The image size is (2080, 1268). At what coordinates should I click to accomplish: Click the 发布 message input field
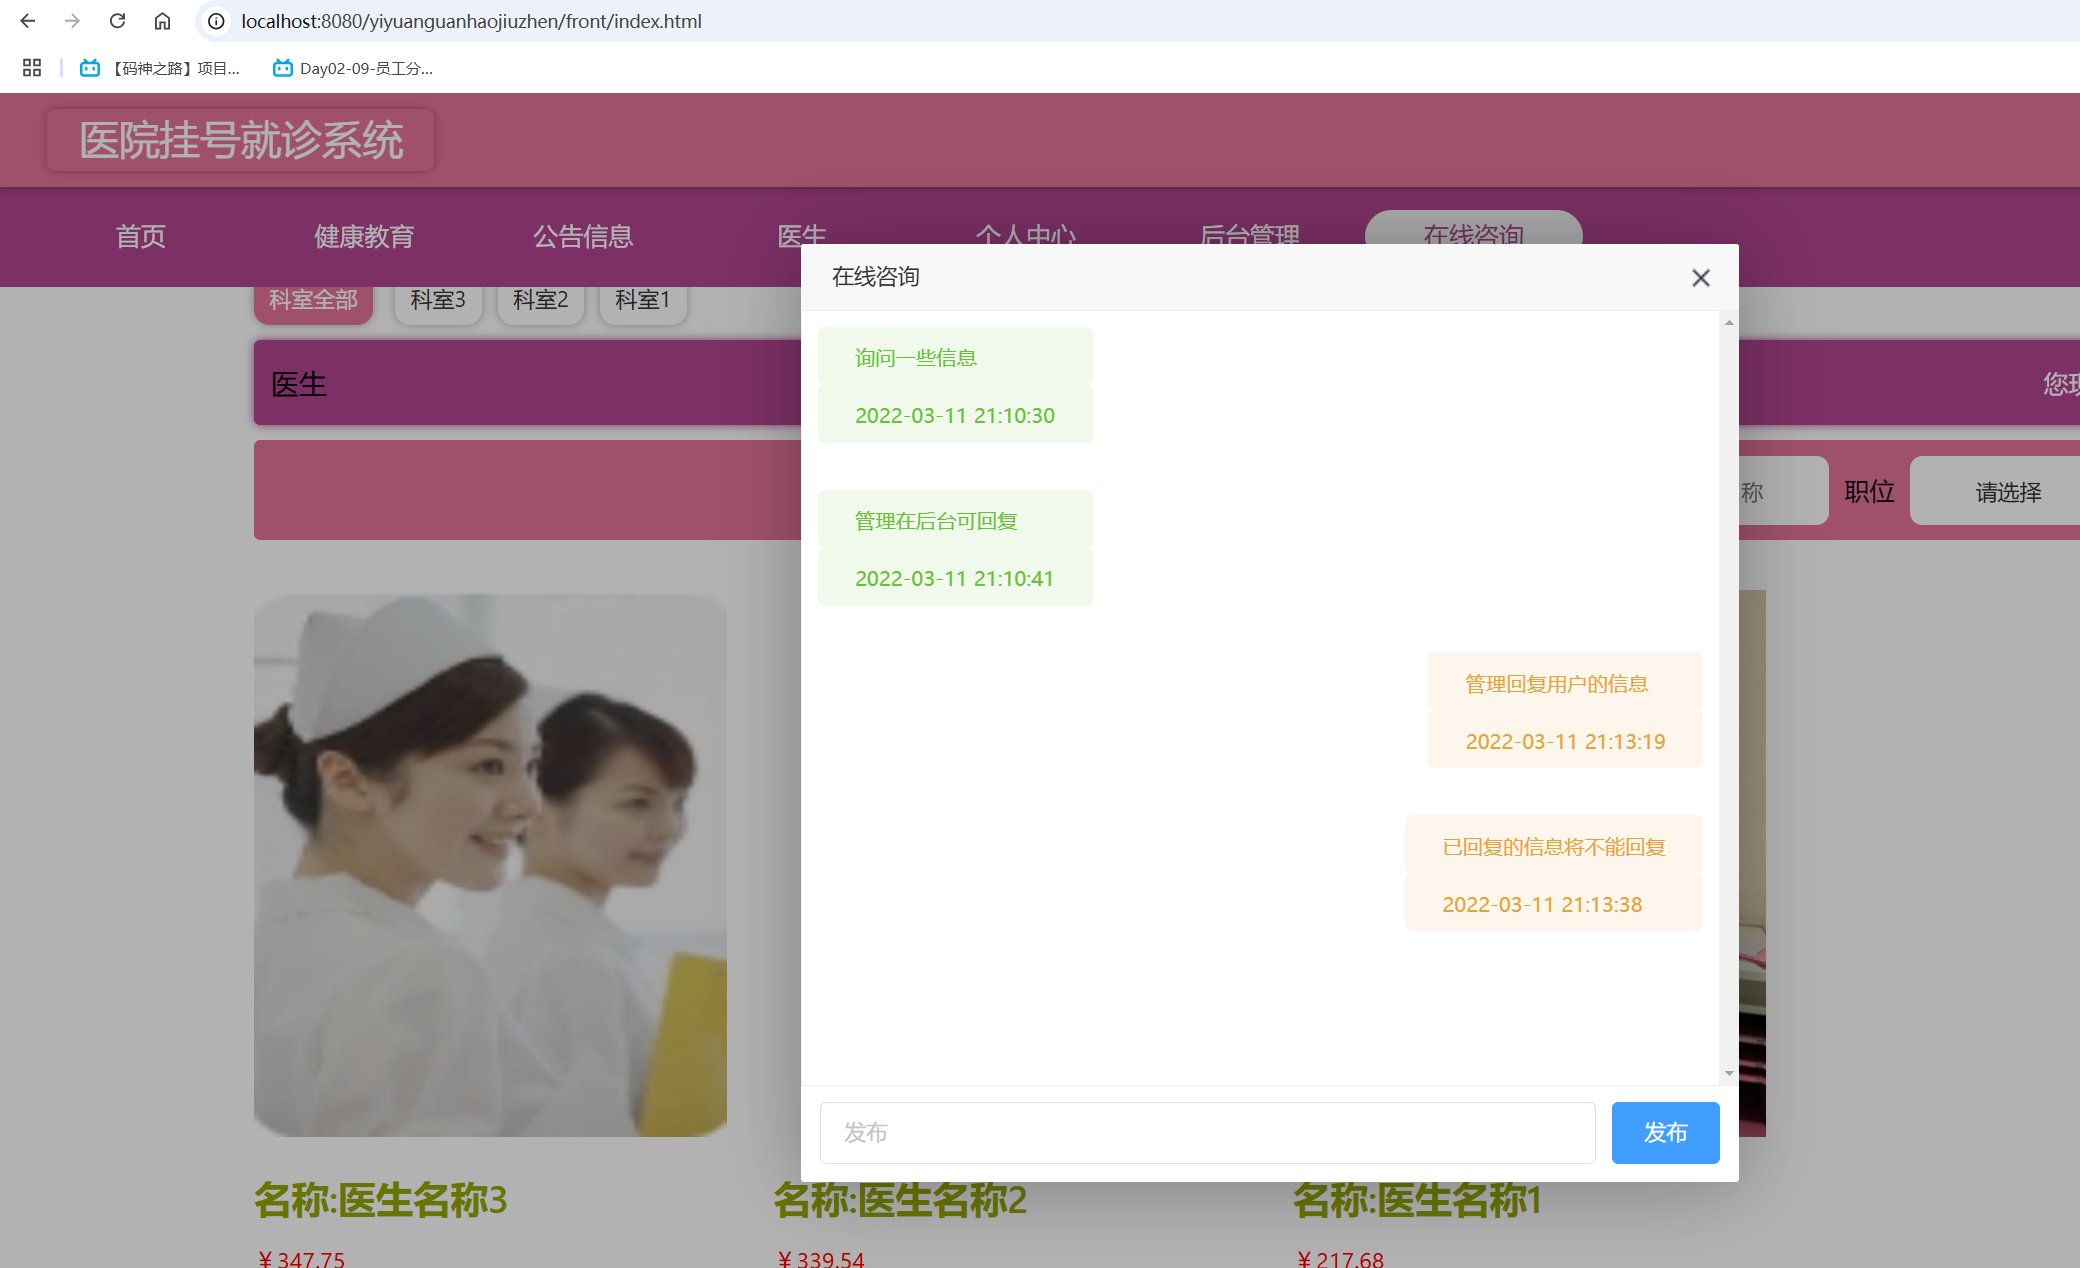click(x=1208, y=1133)
